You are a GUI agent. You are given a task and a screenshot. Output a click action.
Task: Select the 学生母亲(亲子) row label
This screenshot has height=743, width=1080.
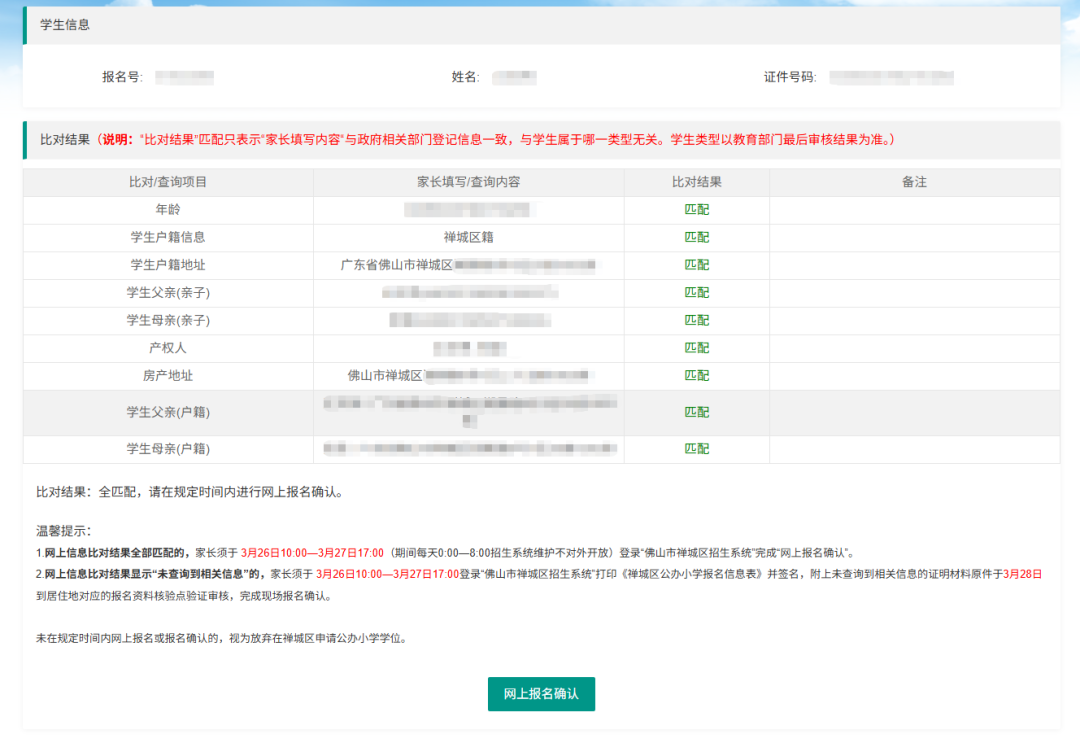pos(168,320)
